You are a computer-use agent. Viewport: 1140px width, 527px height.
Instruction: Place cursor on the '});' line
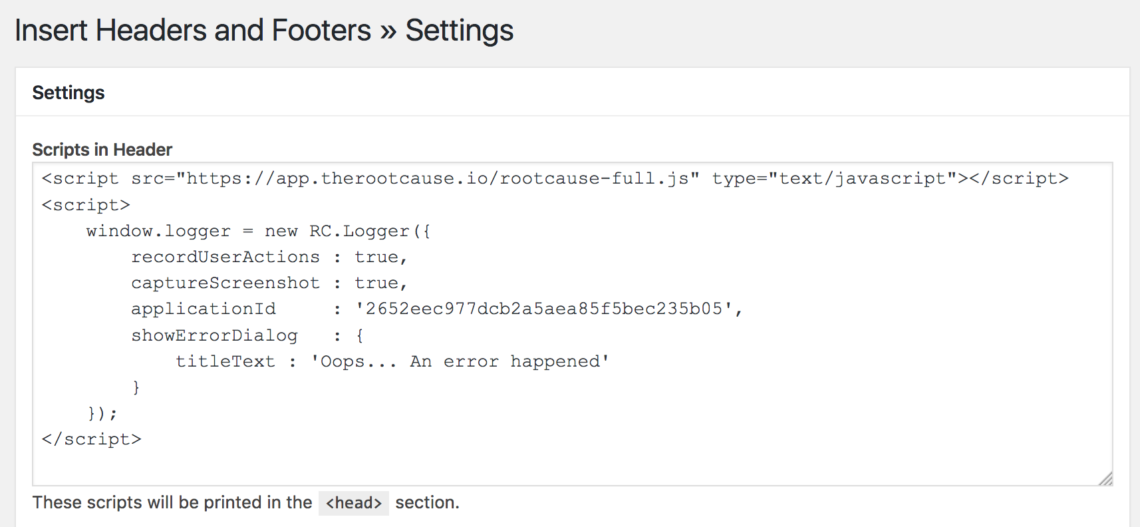coord(103,413)
